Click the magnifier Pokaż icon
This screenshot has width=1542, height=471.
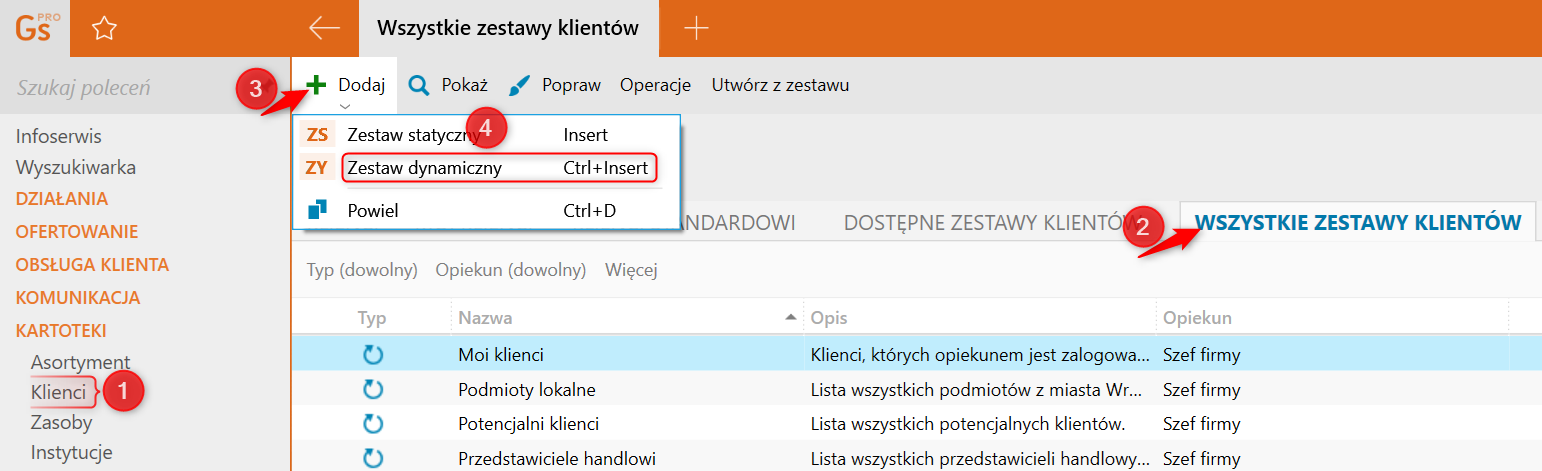click(x=420, y=85)
